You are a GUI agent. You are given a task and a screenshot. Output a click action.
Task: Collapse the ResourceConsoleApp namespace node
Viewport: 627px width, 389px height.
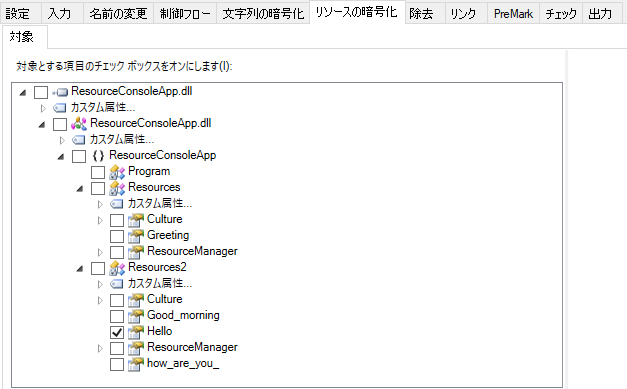coord(61,157)
